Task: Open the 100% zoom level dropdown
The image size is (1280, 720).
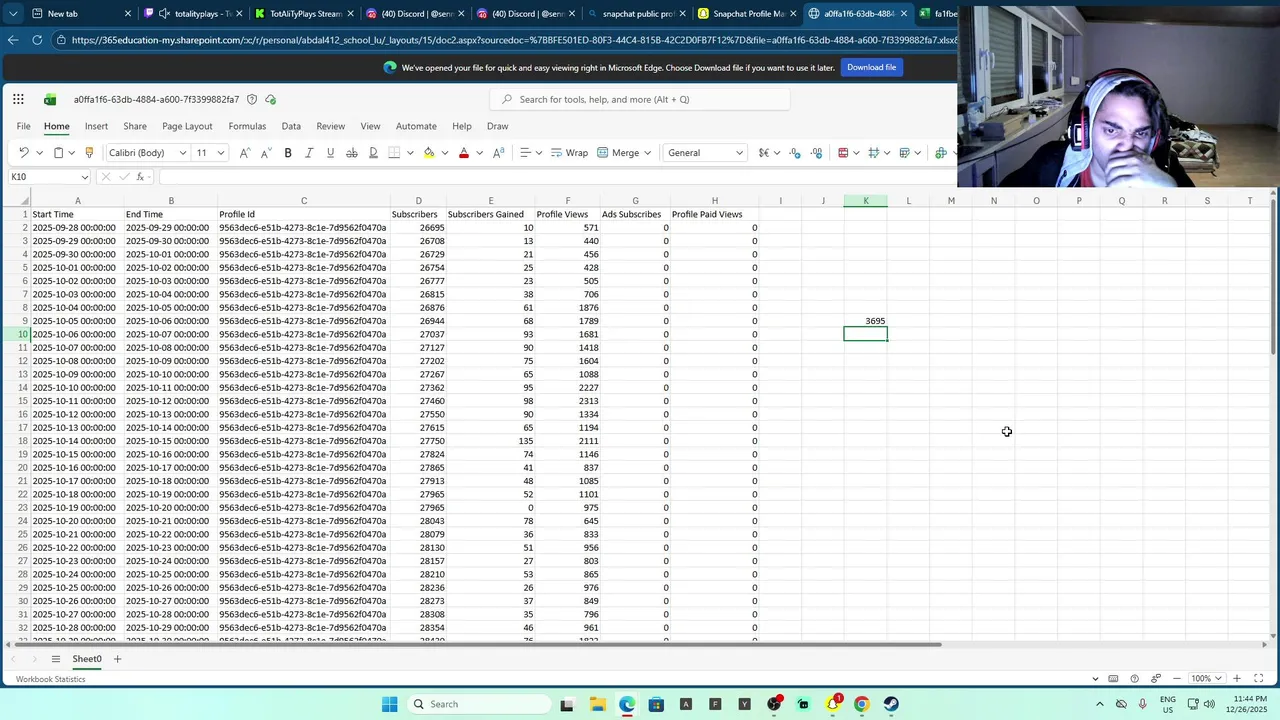Action: click(x=1206, y=679)
